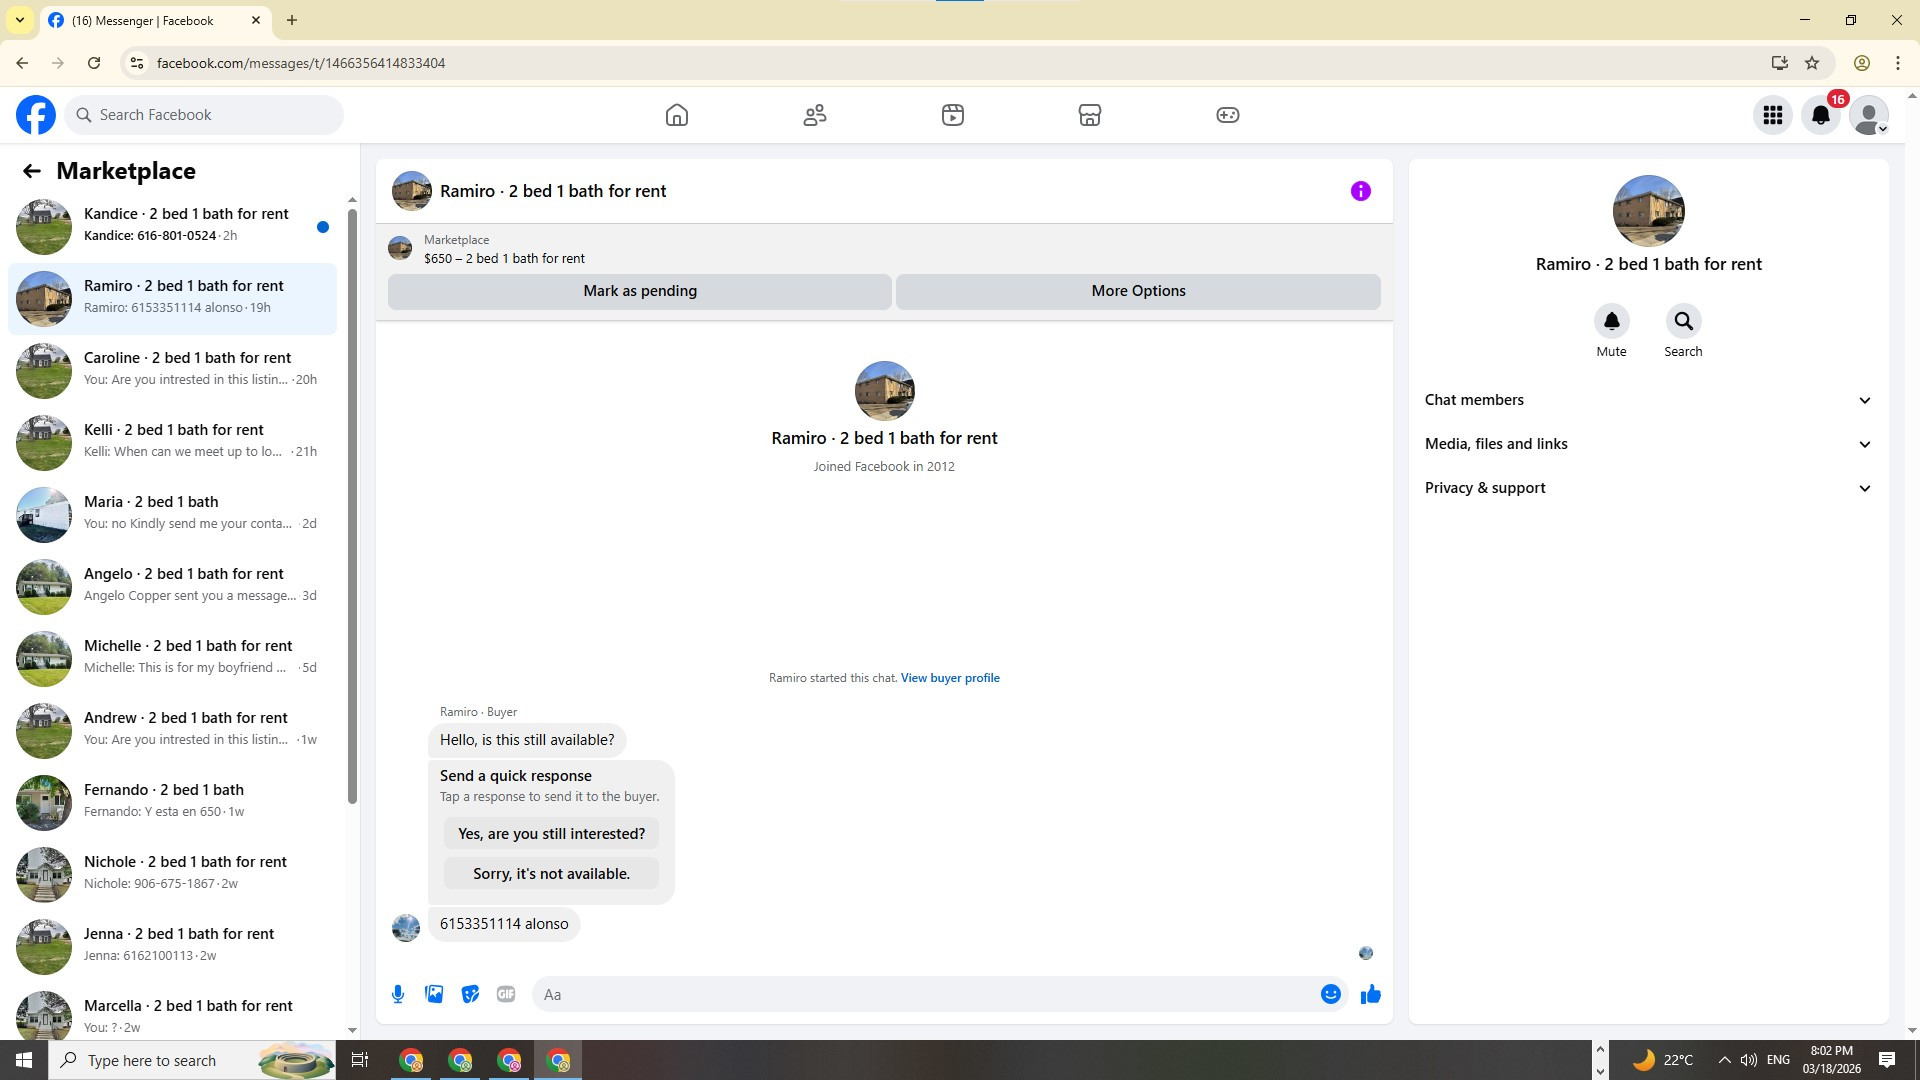Expand Privacy & support section
The image size is (1920, 1080).
click(1648, 488)
